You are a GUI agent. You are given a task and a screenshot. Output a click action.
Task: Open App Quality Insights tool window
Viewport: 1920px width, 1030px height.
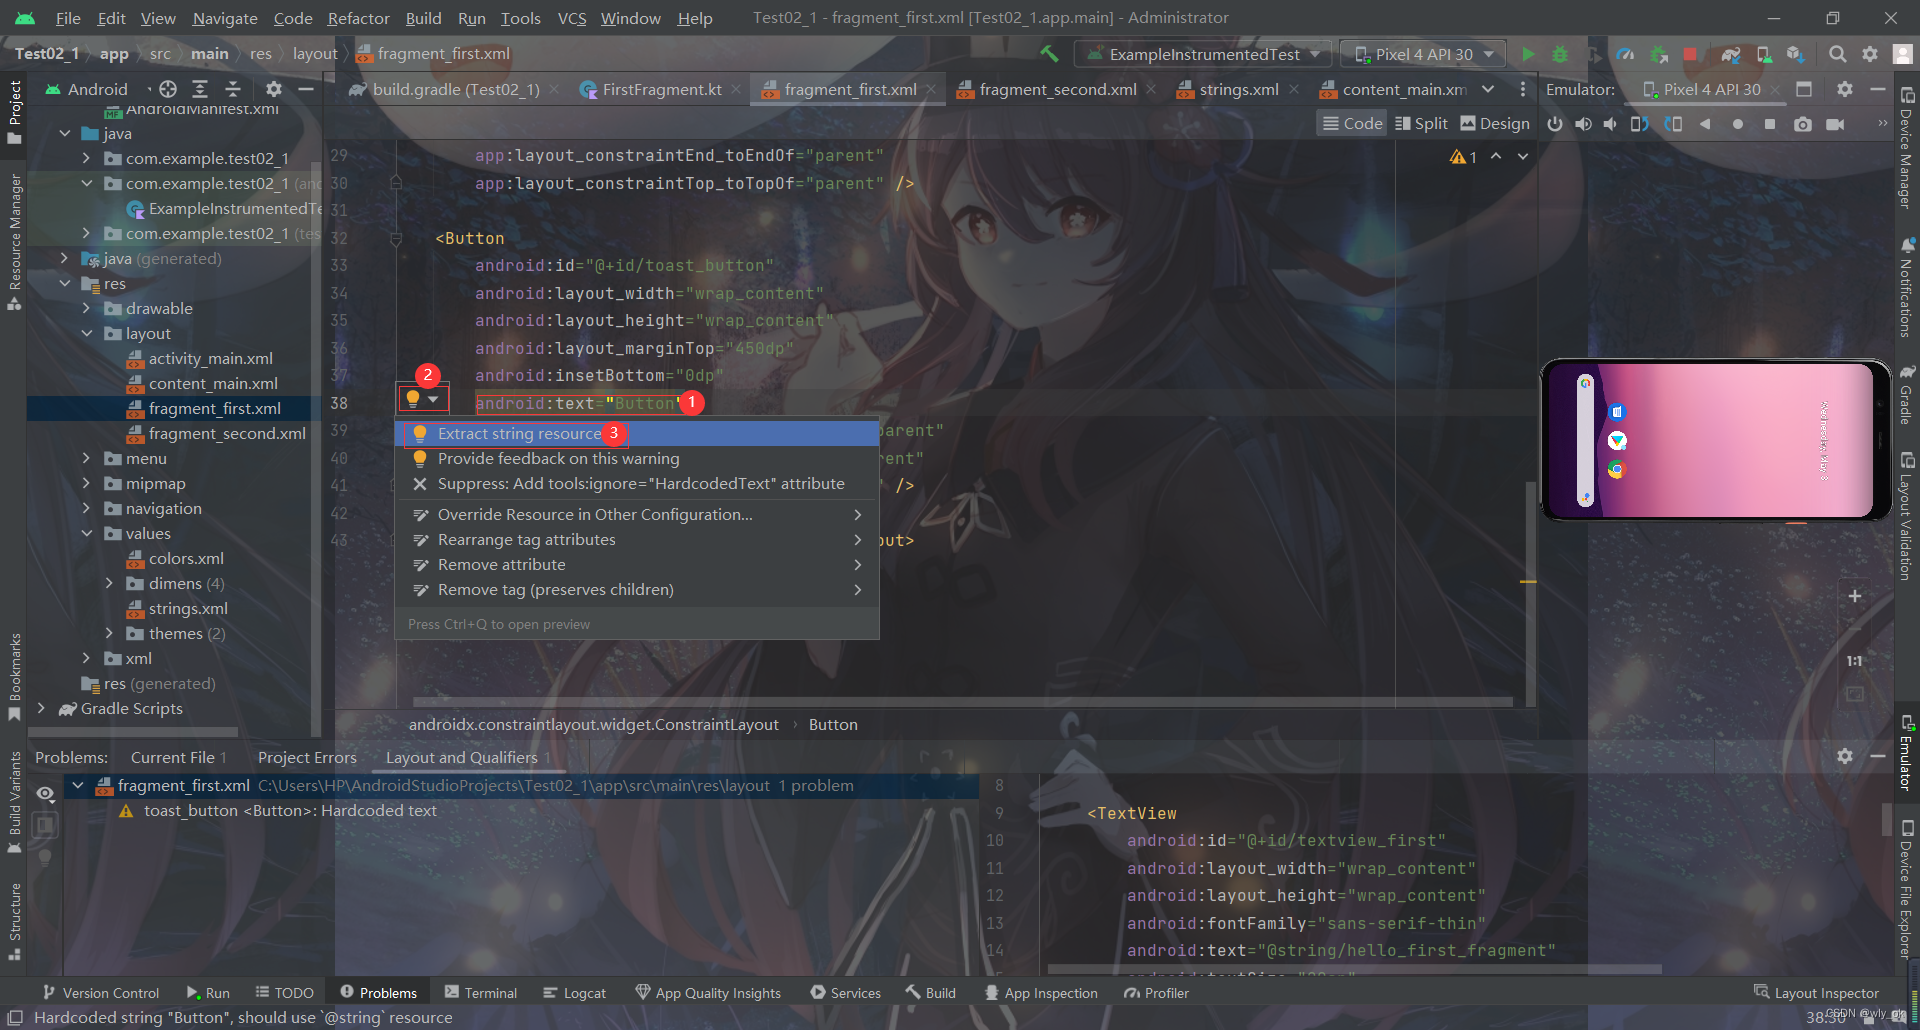tap(708, 993)
